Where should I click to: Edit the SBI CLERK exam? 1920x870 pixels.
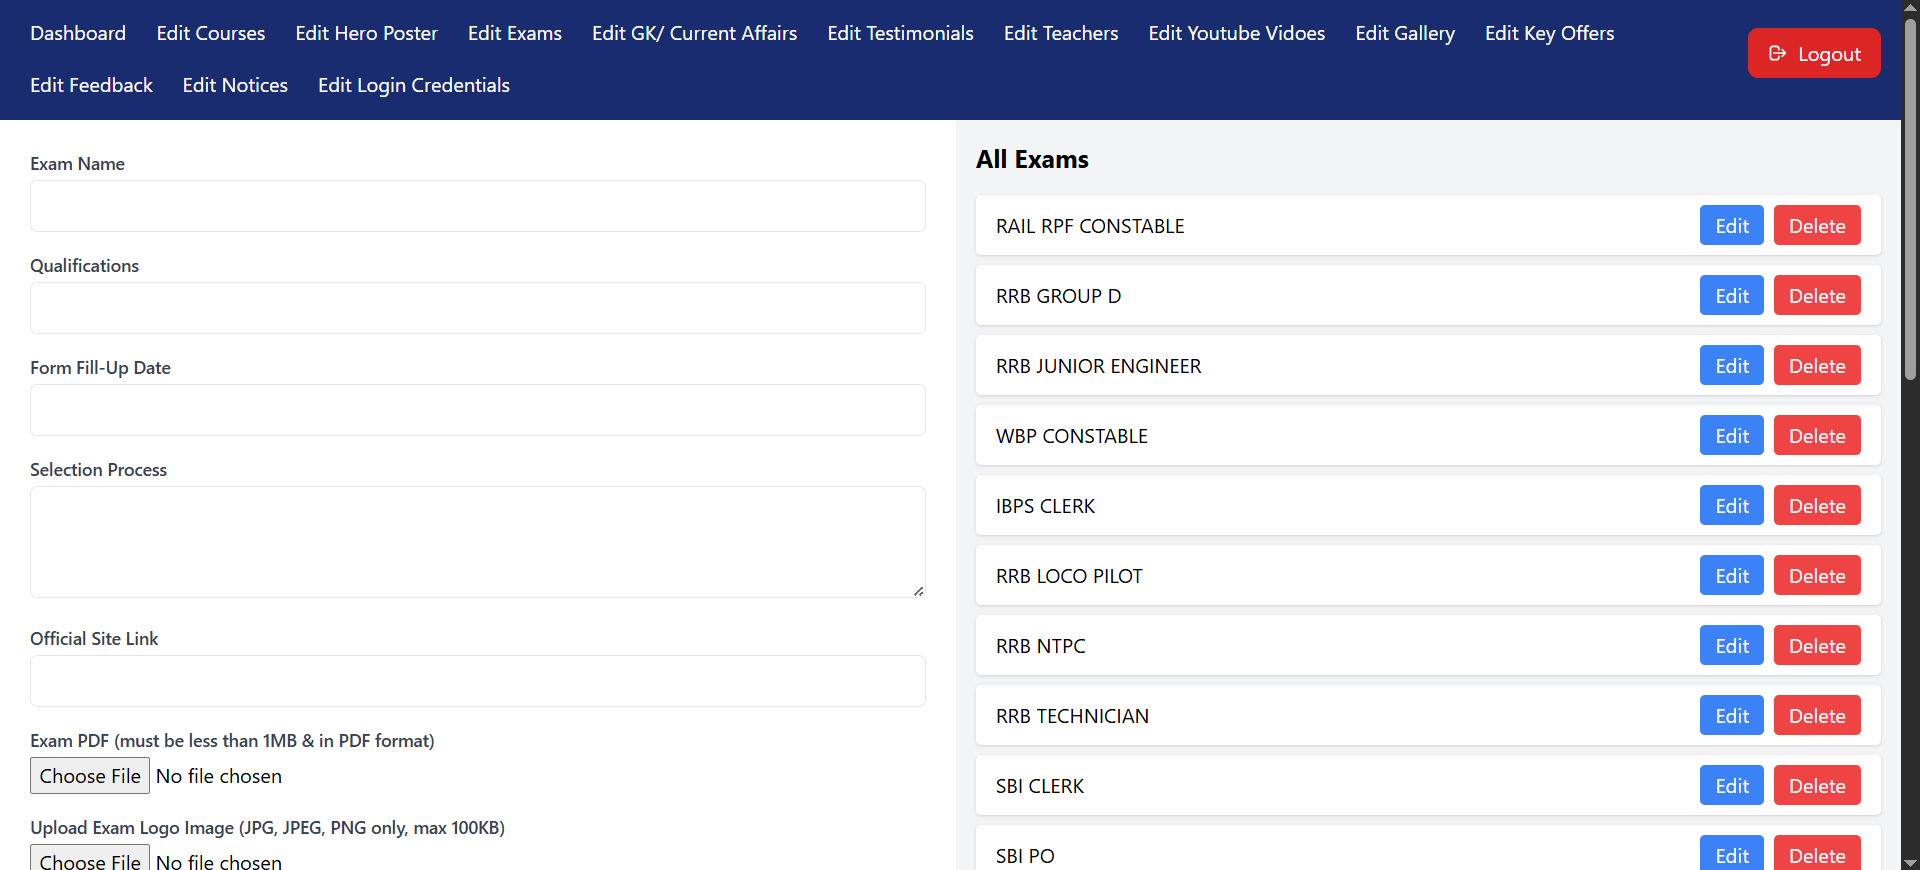pyautogui.click(x=1732, y=785)
